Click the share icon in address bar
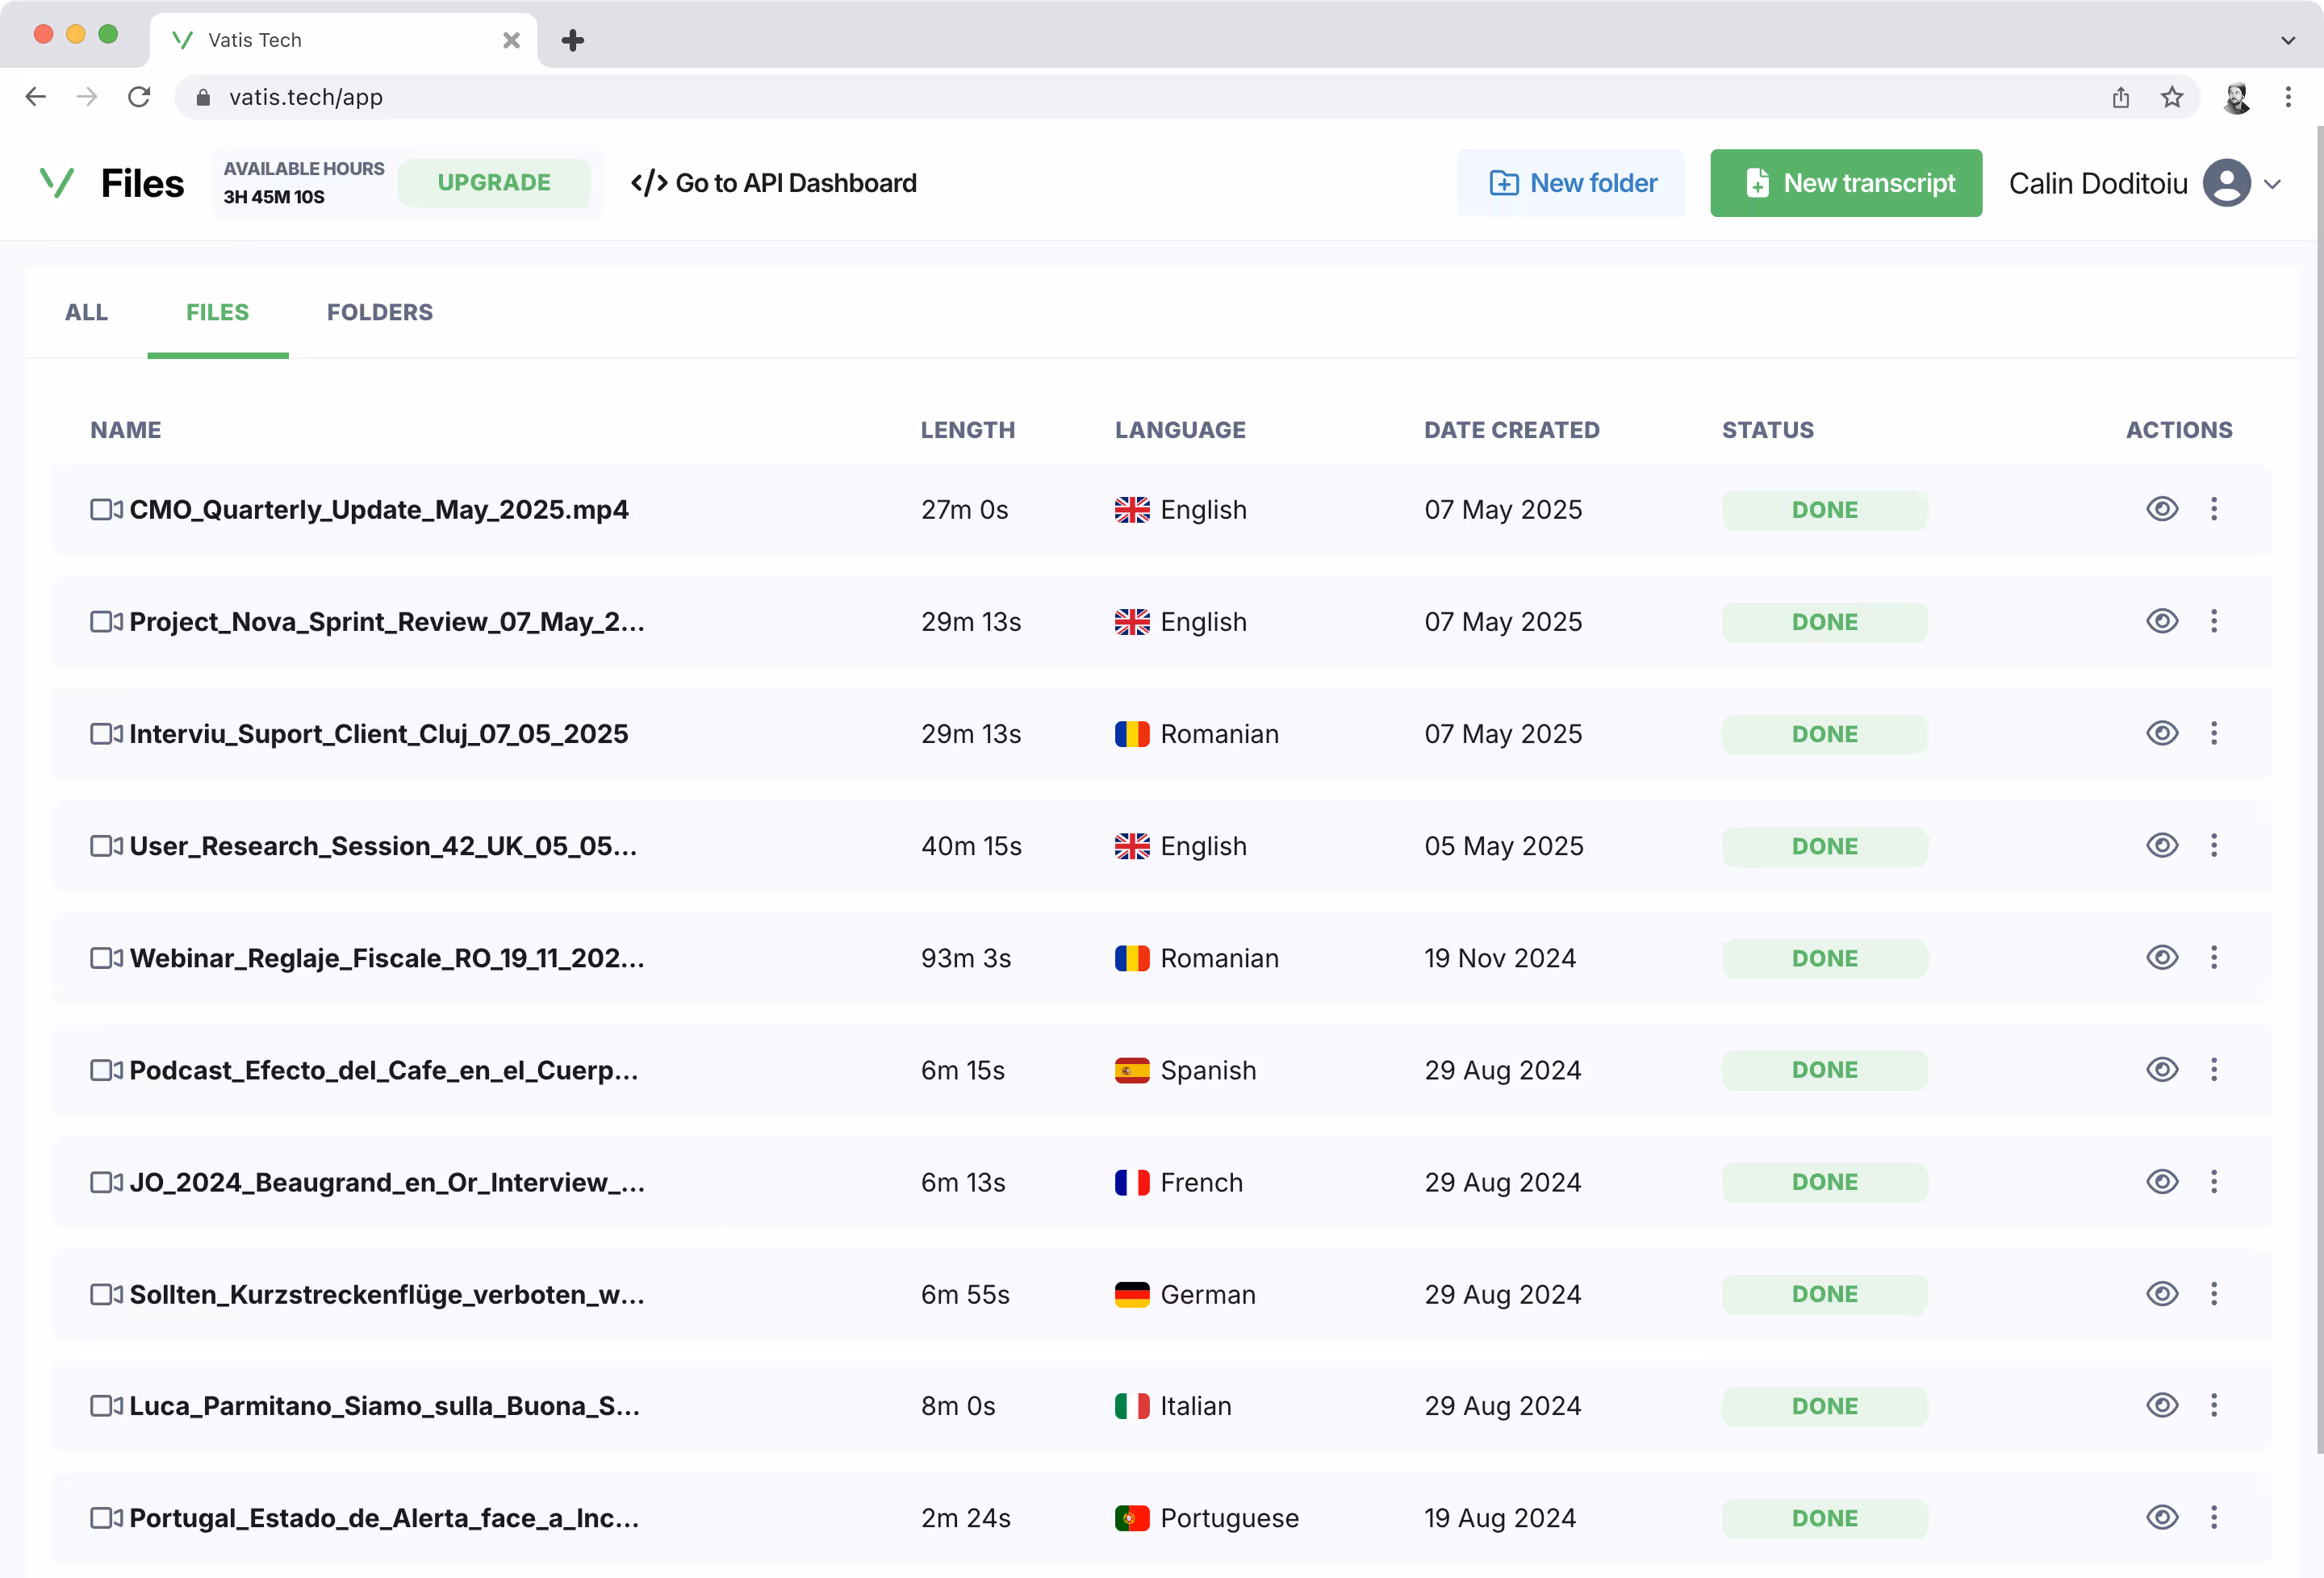Viewport: 2324px width, 1578px height. coord(2120,97)
